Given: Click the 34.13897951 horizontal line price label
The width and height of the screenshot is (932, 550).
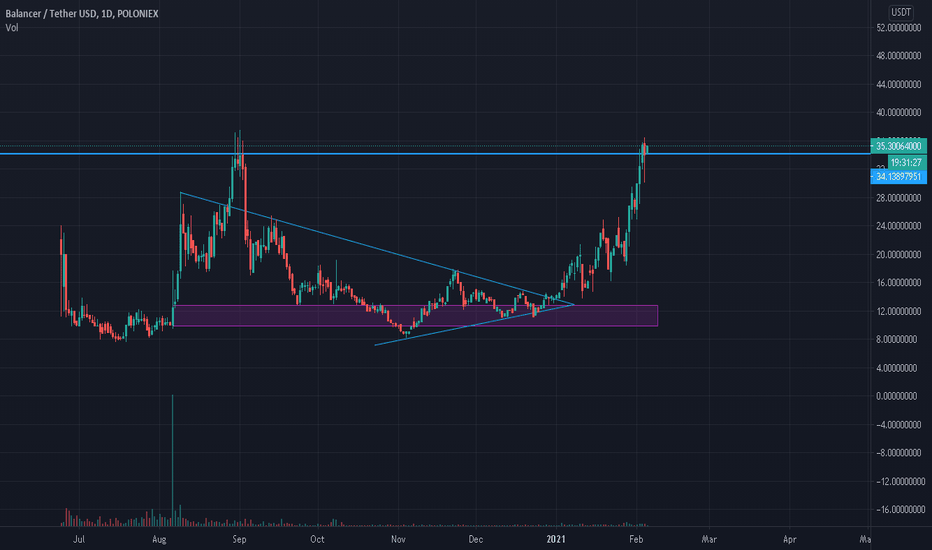Looking at the screenshot, I should click(x=898, y=177).
